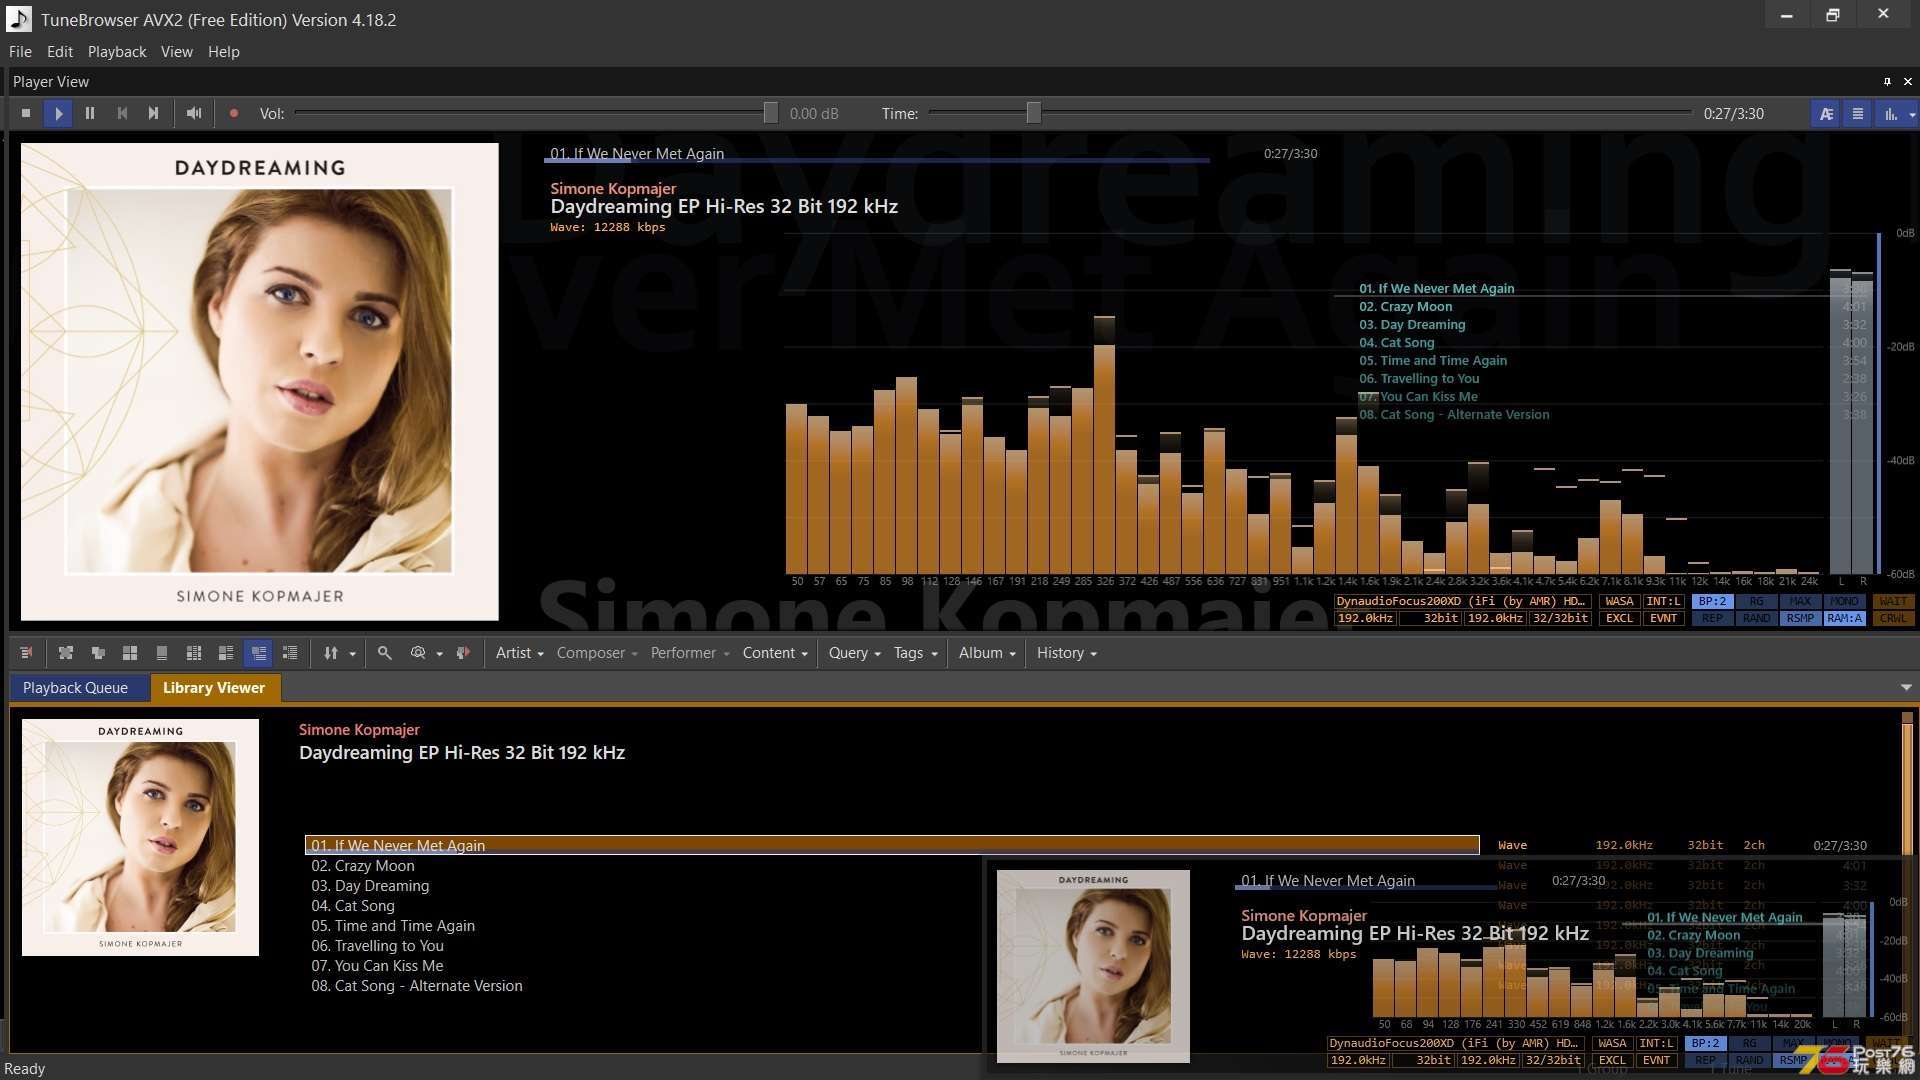Open the sort order dropdown arrow
The width and height of the screenshot is (1920, 1080).
352,654
